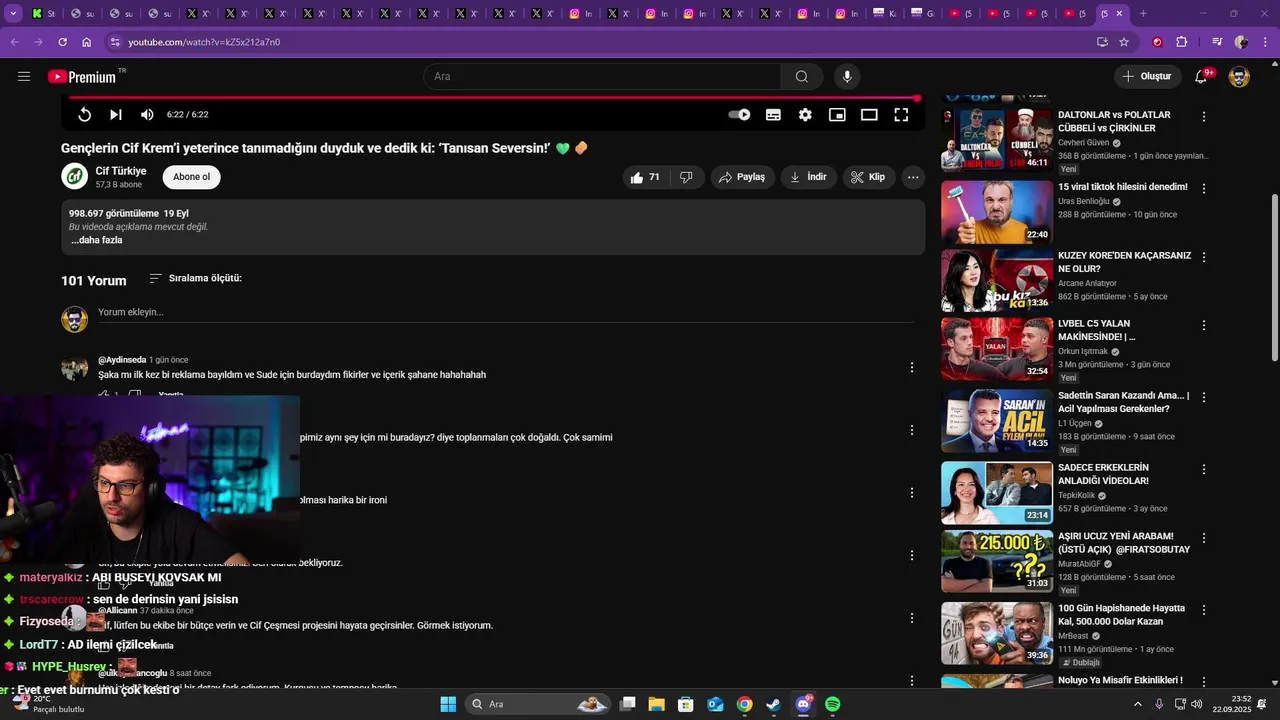The height and width of the screenshot is (720, 1280).
Task: Open Discord from the taskbar
Action: 804,704
